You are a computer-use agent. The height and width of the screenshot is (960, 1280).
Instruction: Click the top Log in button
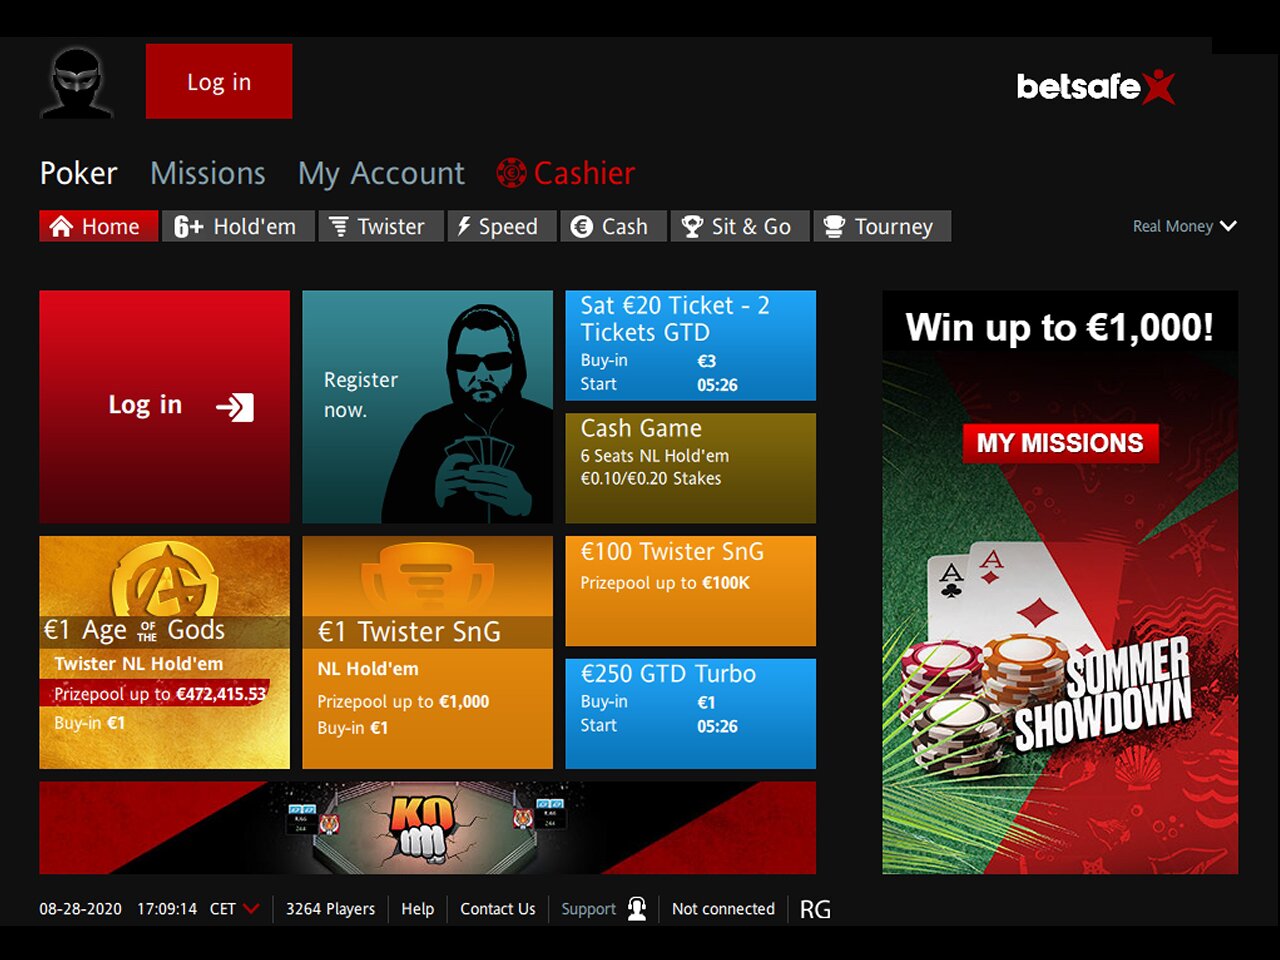(x=219, y=81)
